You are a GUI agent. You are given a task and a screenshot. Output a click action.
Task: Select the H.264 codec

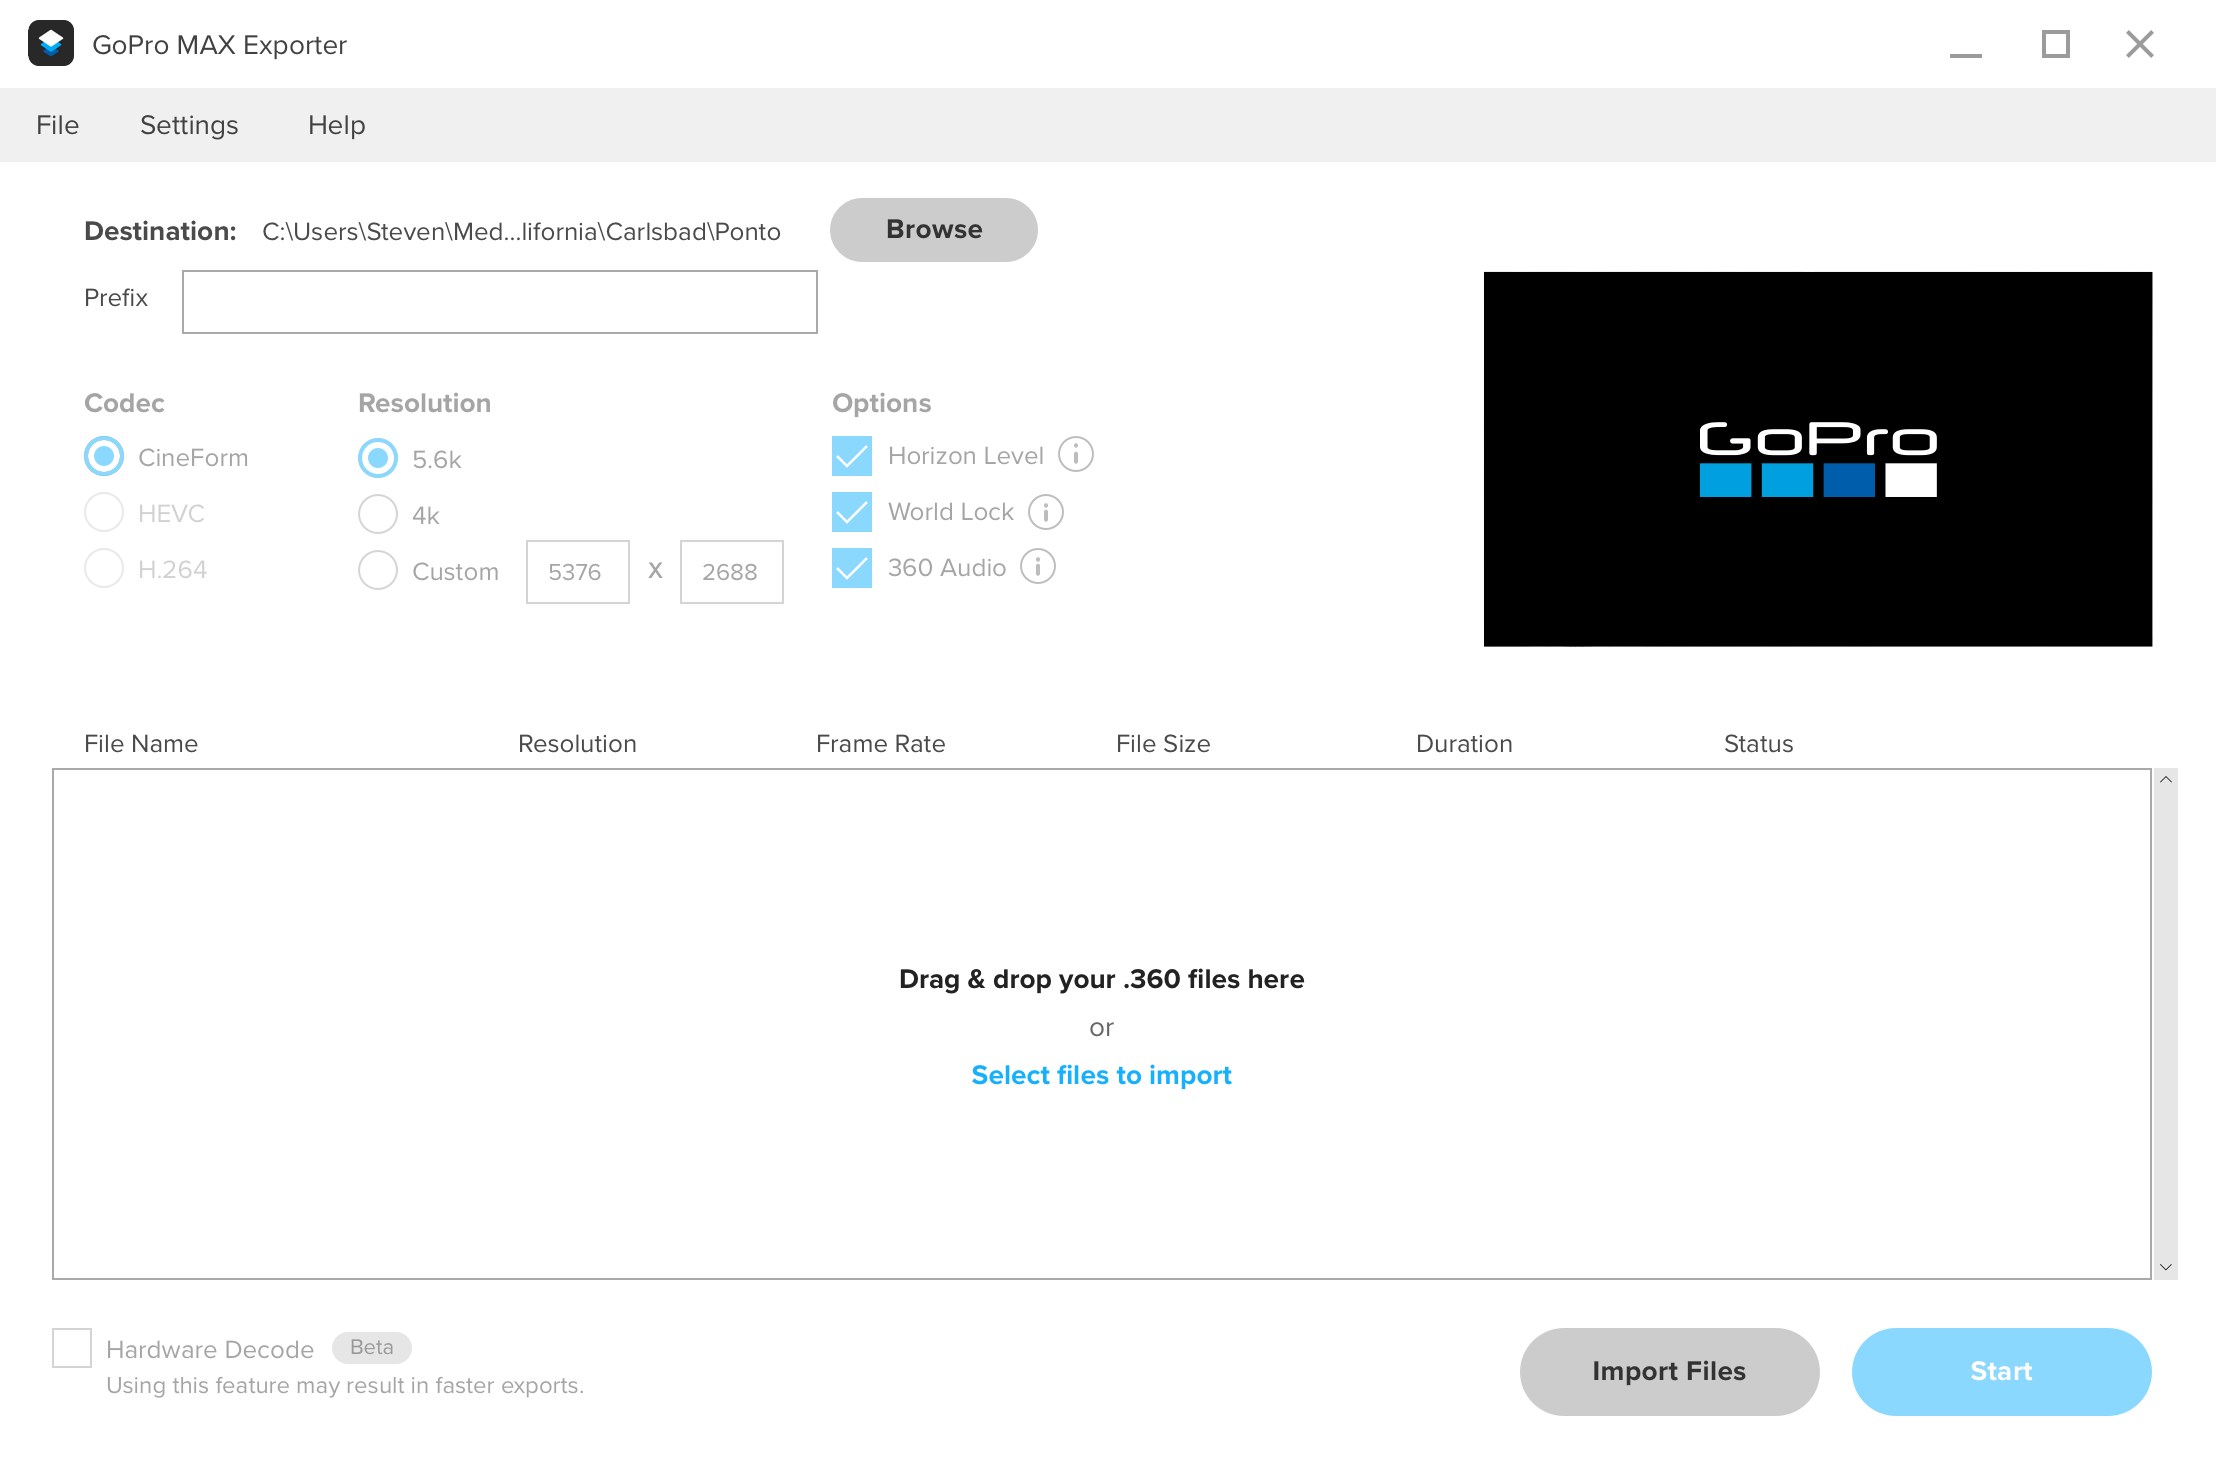103,568
